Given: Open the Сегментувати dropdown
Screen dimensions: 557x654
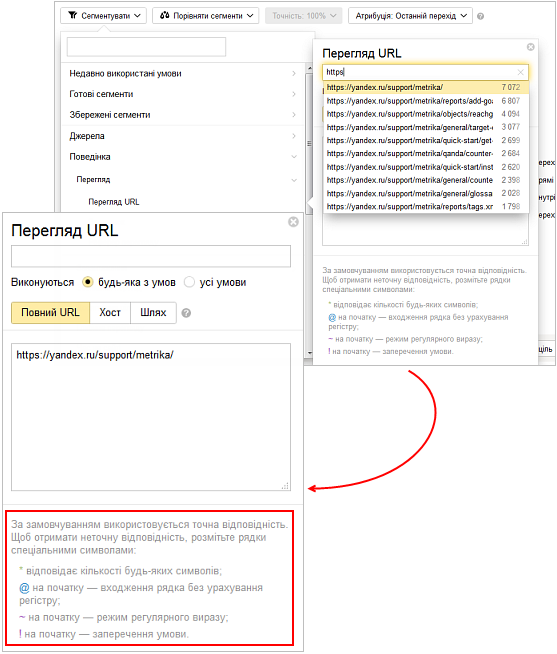Looking at the screenshot, I should [x=103, y=16].
